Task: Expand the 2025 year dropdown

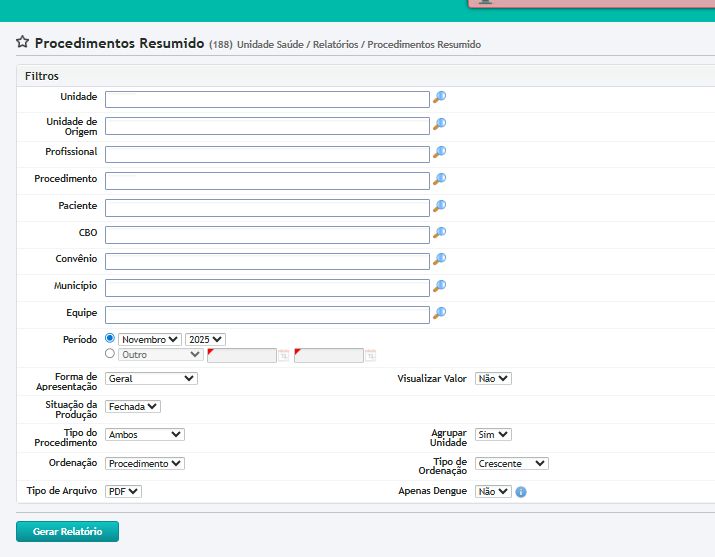Action: tap(205, 340)
